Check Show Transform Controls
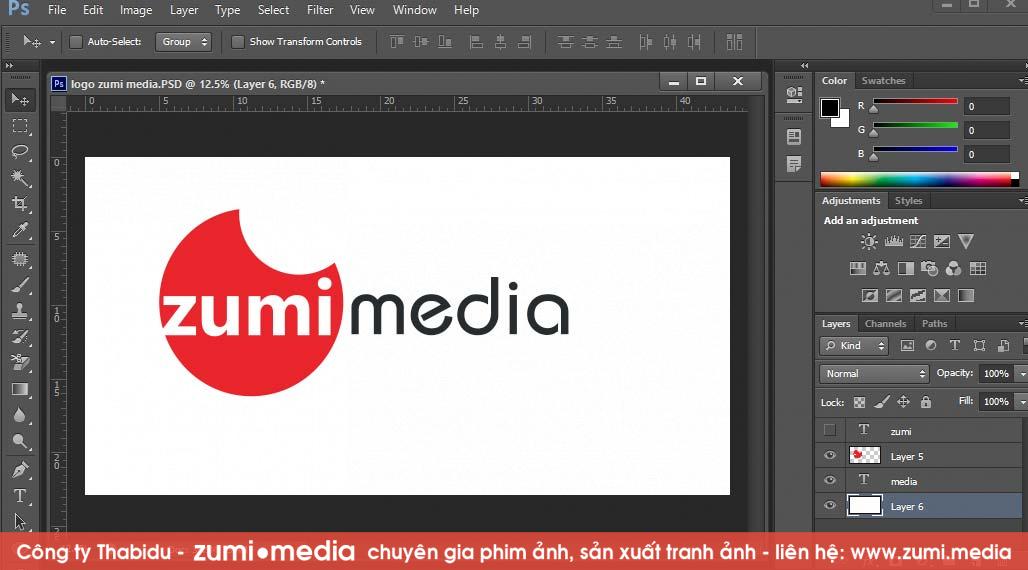1028x570 pixels. 238,42
